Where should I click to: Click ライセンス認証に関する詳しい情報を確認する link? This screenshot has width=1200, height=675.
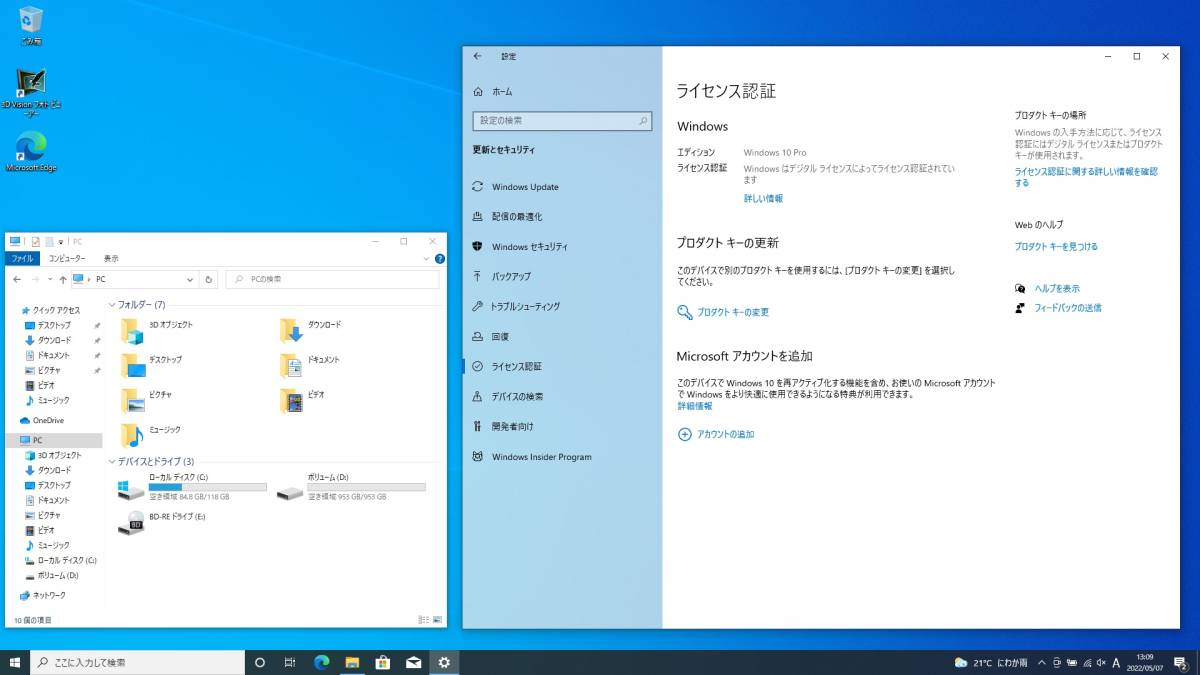click(1086, 177)
